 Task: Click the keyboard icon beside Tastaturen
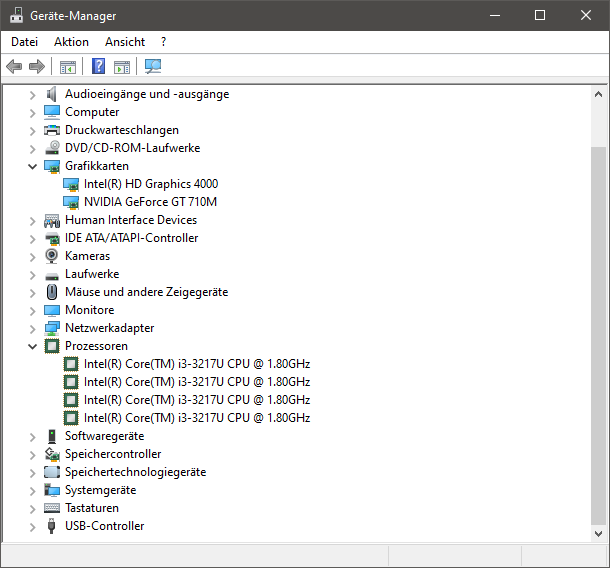coord(52,508)
